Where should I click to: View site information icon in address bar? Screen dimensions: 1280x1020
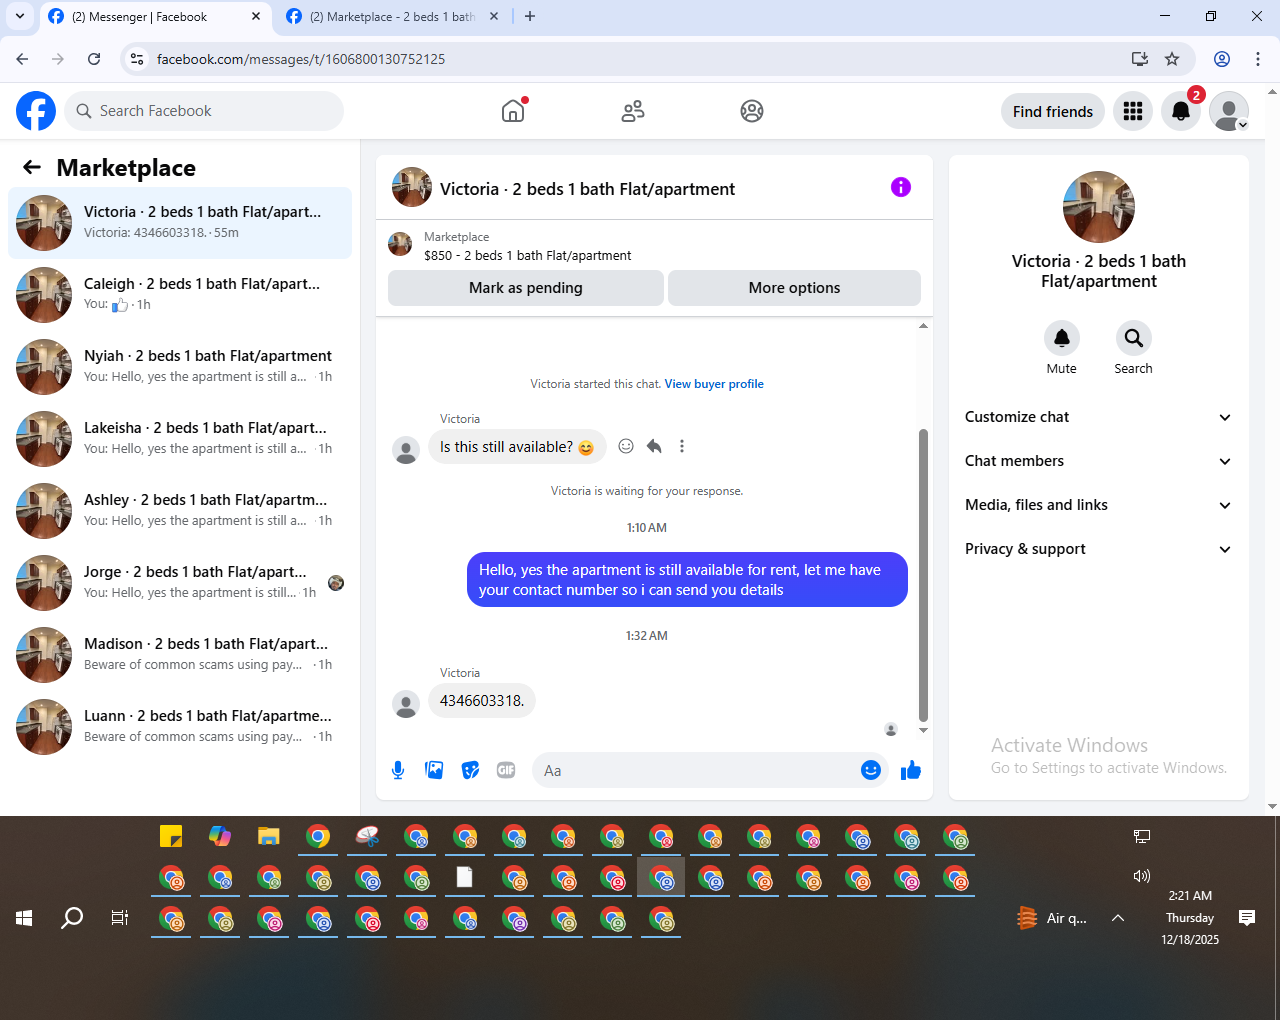pyautogui.click(x=137, y=59)
